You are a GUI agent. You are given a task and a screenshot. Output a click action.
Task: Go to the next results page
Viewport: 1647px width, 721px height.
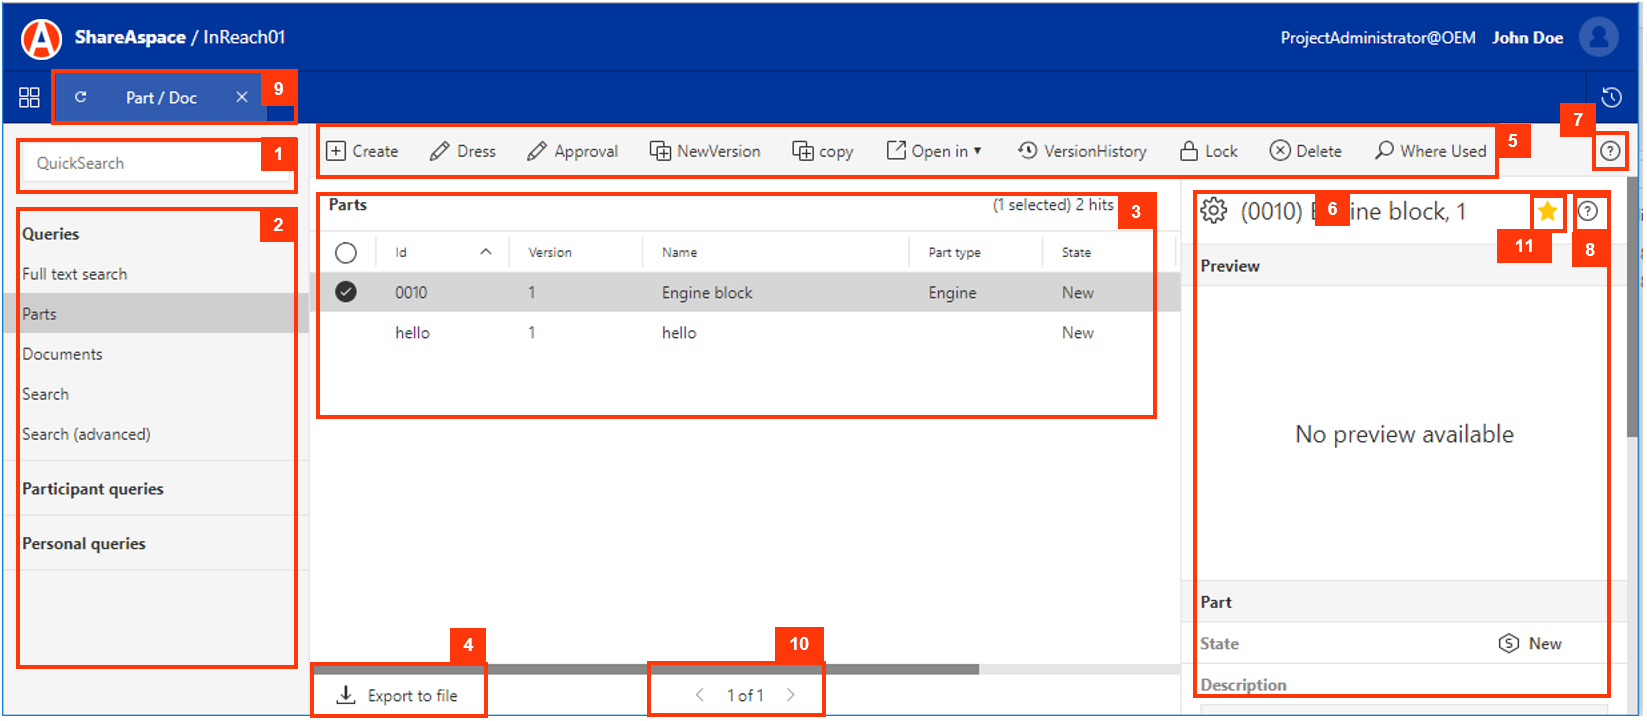(791, 695)
